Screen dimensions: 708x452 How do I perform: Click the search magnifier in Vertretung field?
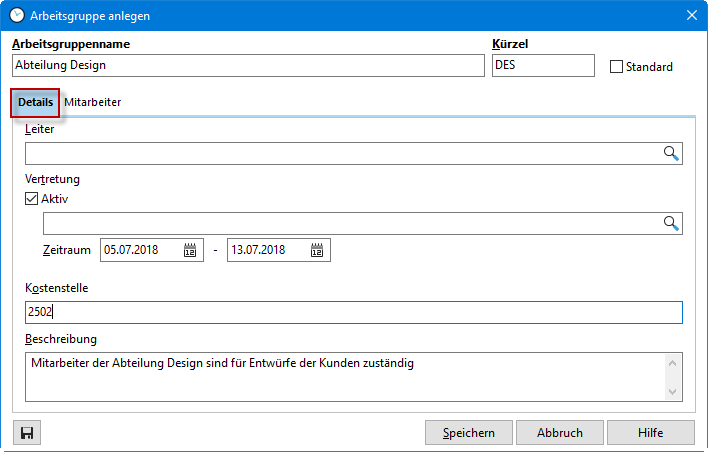671,223
